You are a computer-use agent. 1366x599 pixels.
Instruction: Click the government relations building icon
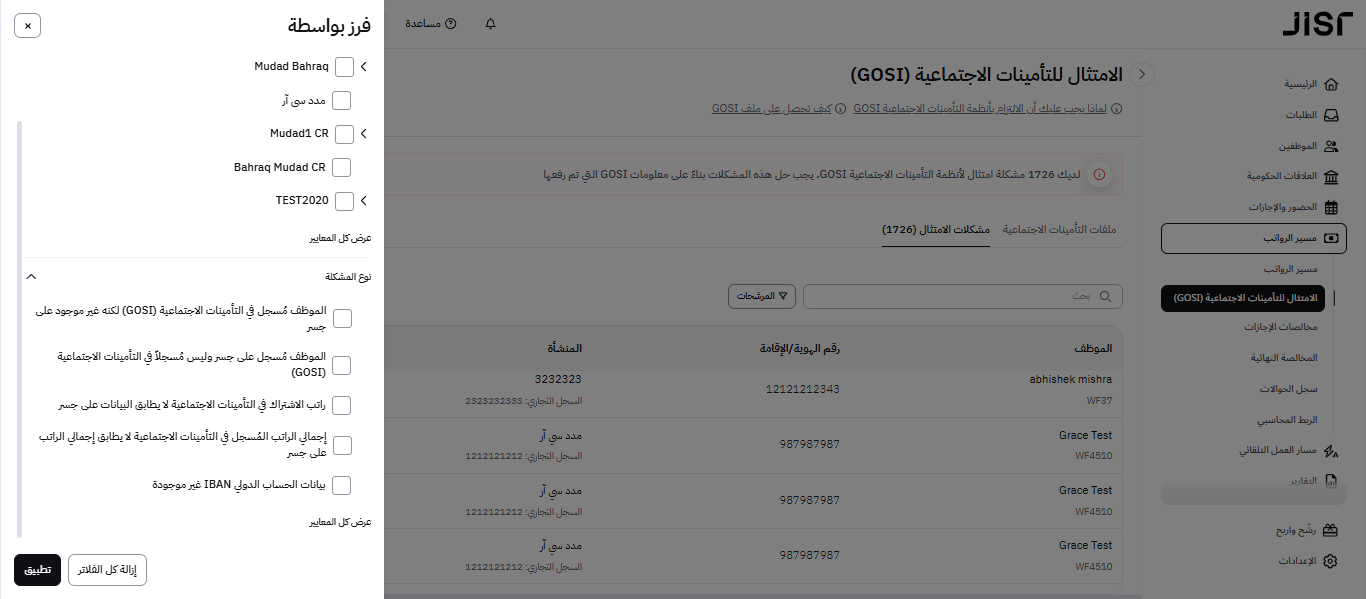click(1330, 177)
